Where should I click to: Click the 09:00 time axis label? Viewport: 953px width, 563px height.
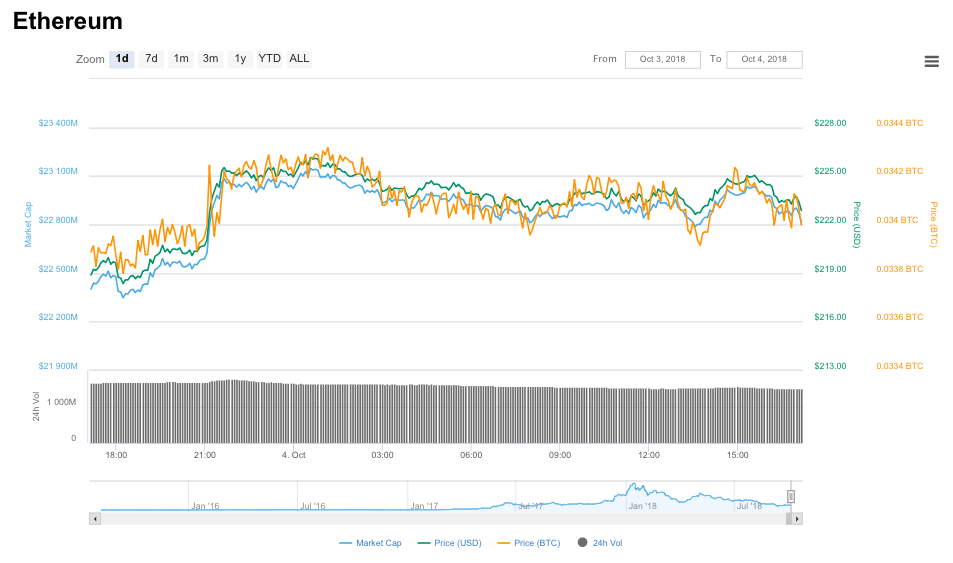tap(560, 455)
